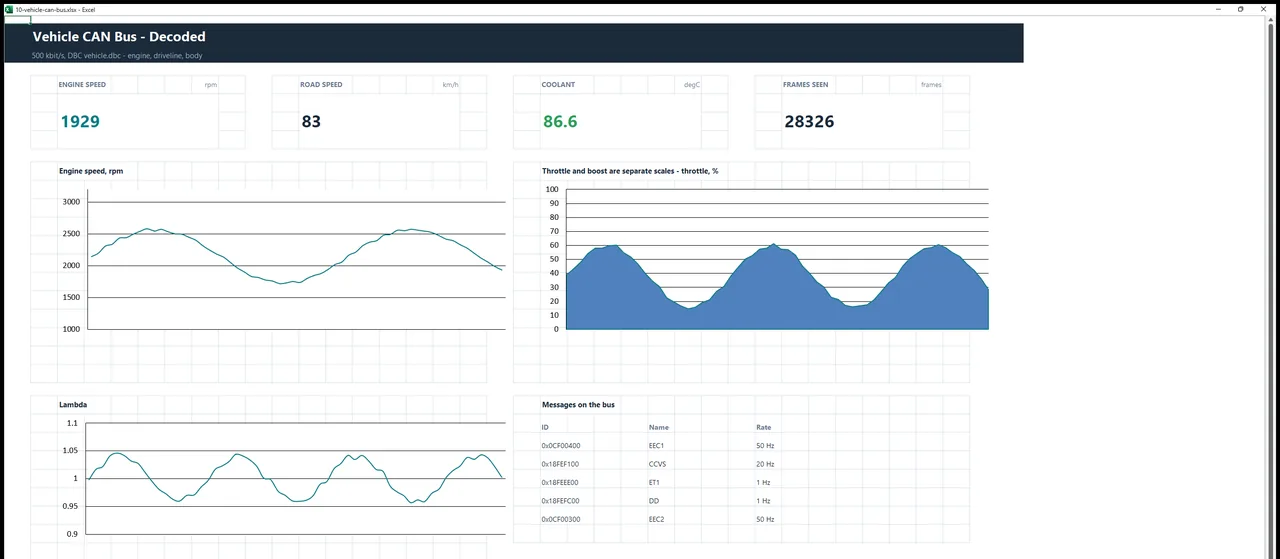
Task: Select the ID cell 0x18FEFC00
Action: click(560, 500)
